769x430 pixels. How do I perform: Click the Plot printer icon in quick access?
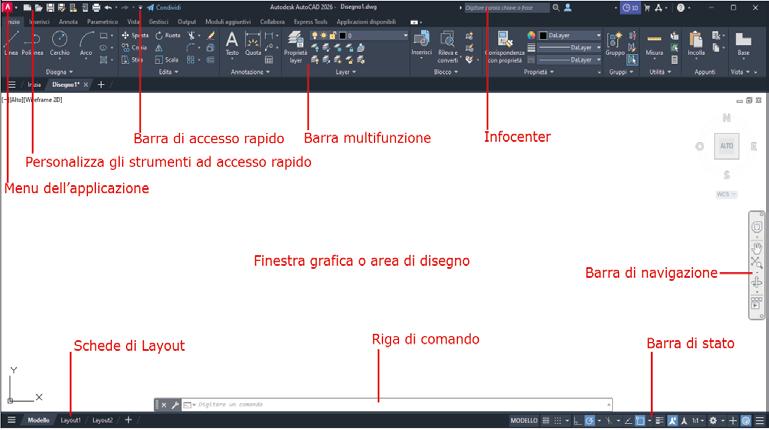pos(96,8)
